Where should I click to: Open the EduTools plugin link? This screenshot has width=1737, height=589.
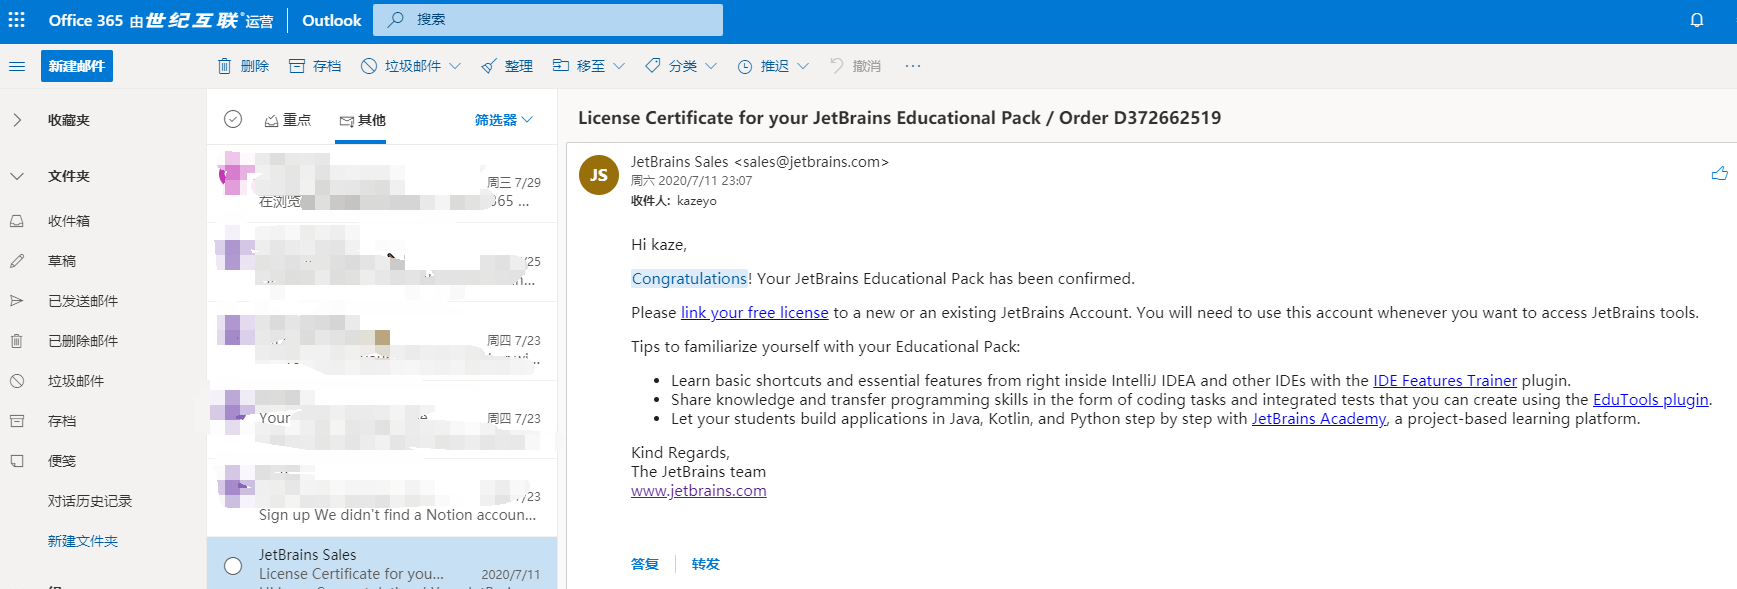tap(1651, 400)
